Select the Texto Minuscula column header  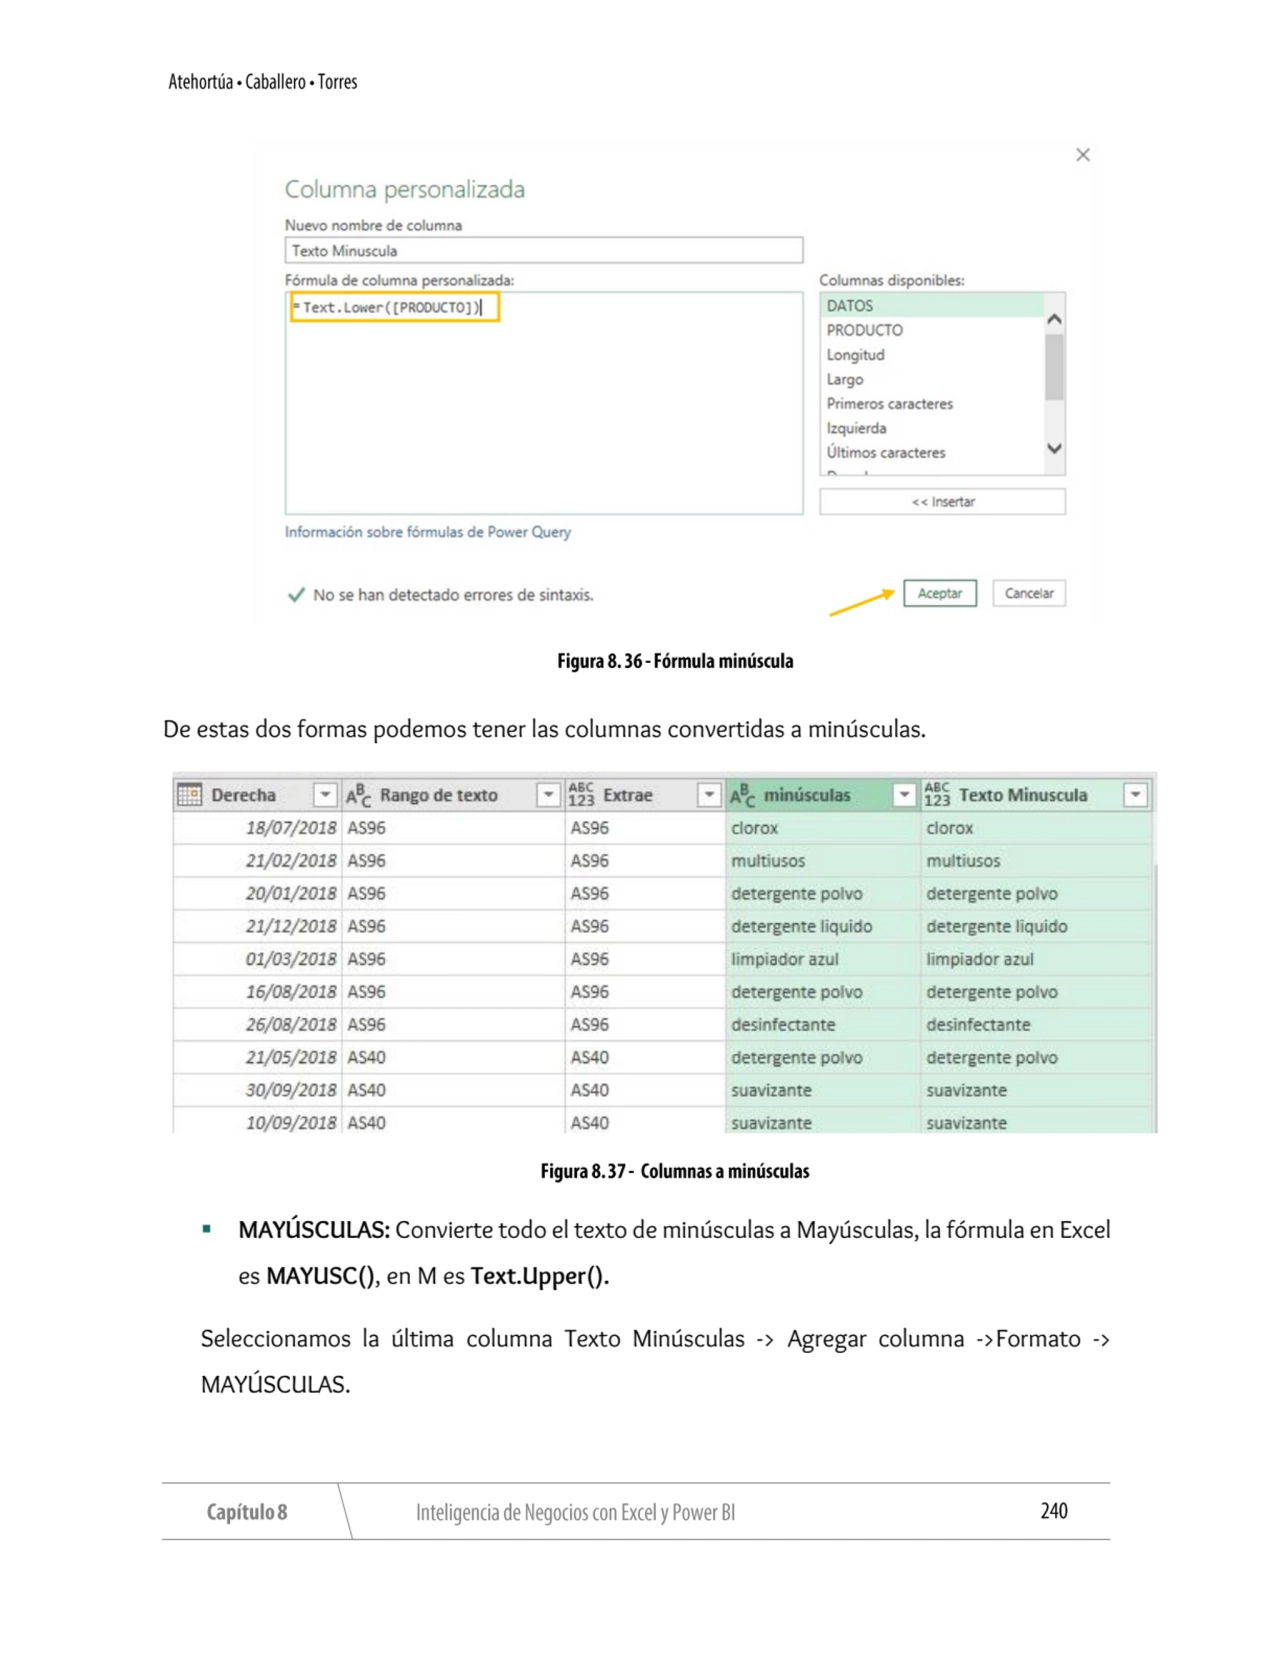click(x=1036, y=795)
